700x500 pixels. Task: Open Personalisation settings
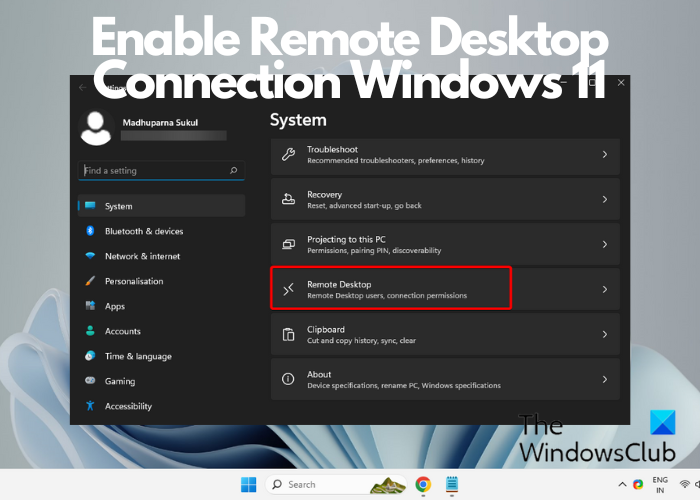tap(161, 281)
